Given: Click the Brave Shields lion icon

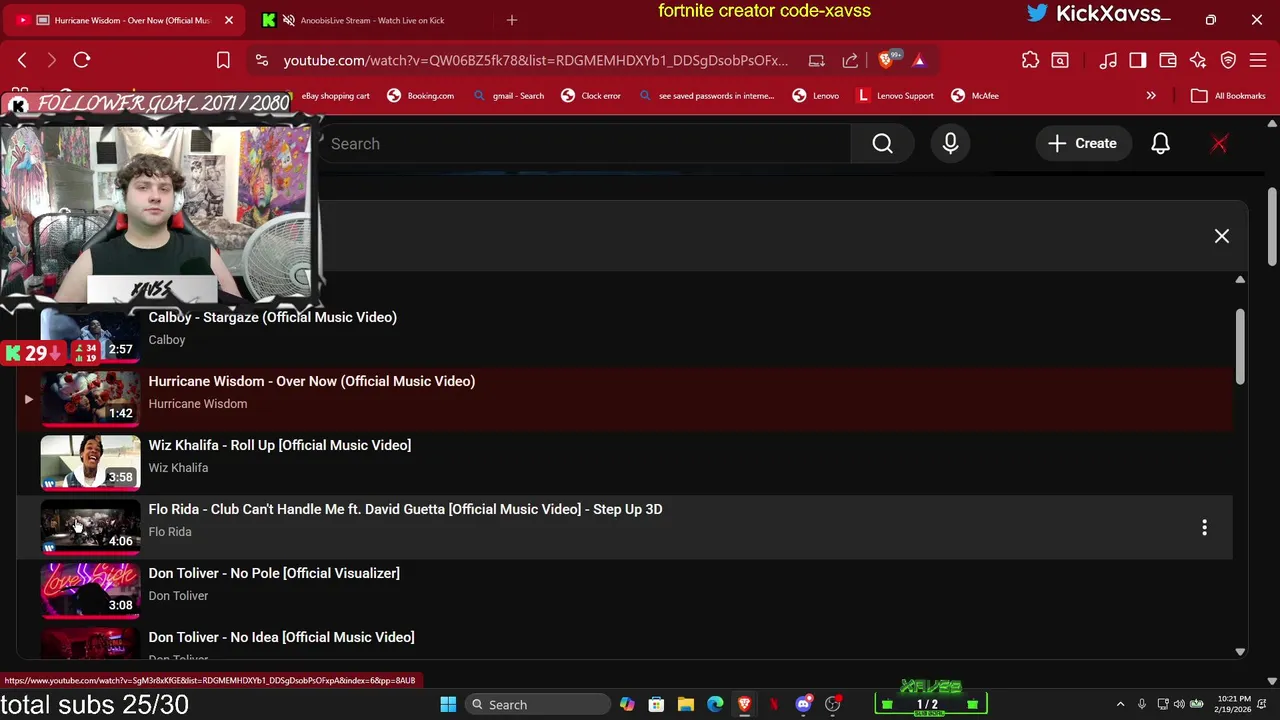Looking at the screenshot, I should pyautogui.click(x=885, y=60).
